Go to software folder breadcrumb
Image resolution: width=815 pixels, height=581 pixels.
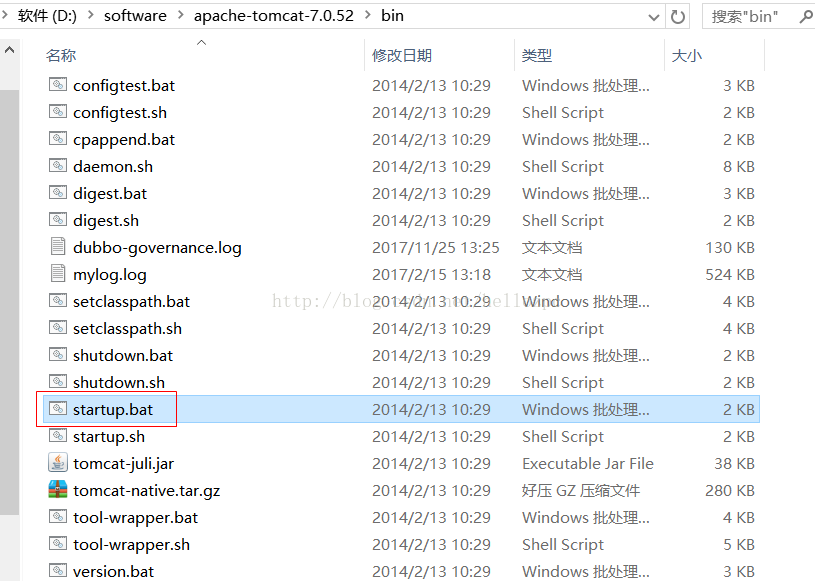tap(135, 16)
